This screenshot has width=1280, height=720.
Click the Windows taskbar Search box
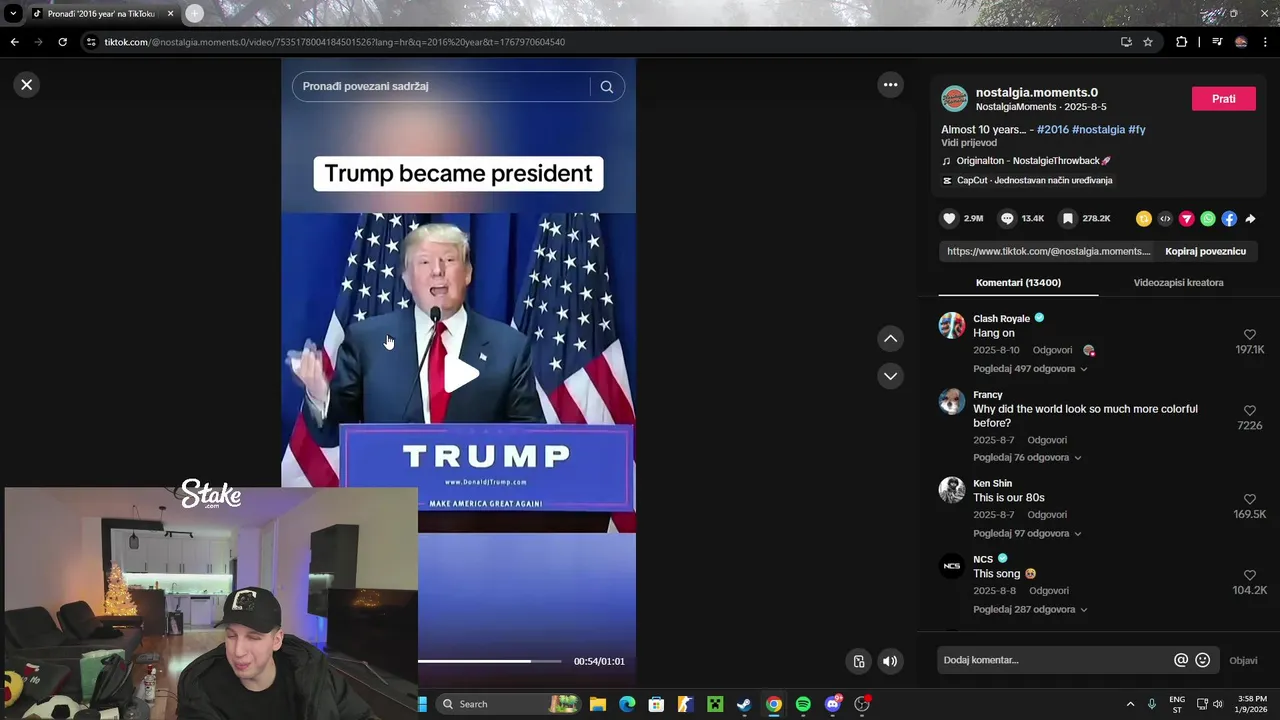click(x=507, y=704)
